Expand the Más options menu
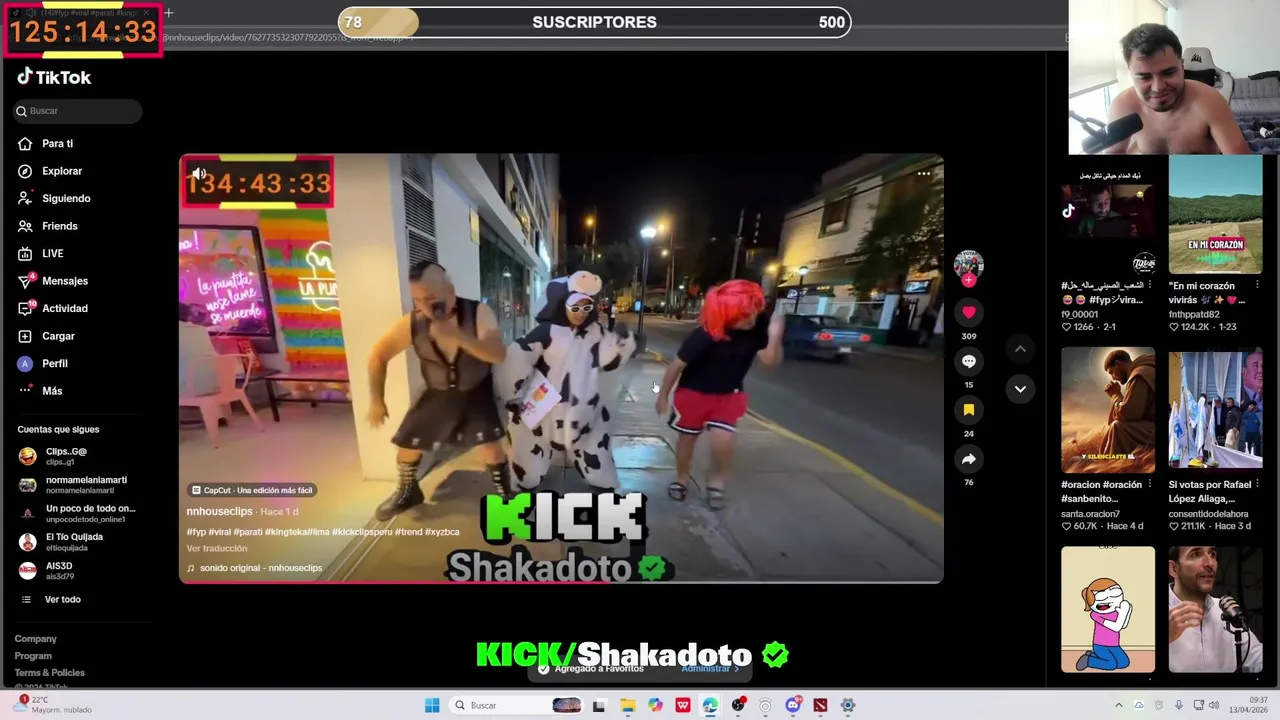1280x720 pixels. [52, 391]
